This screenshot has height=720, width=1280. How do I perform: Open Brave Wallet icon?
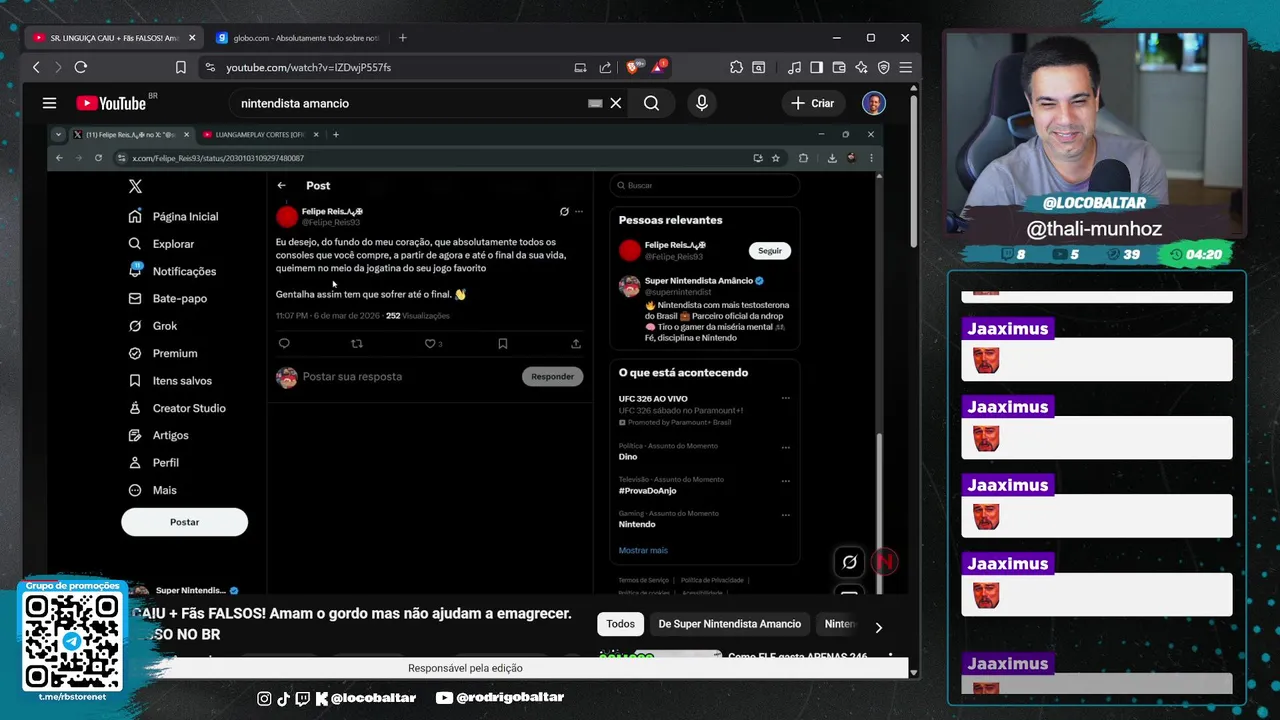tap(838, 67)
